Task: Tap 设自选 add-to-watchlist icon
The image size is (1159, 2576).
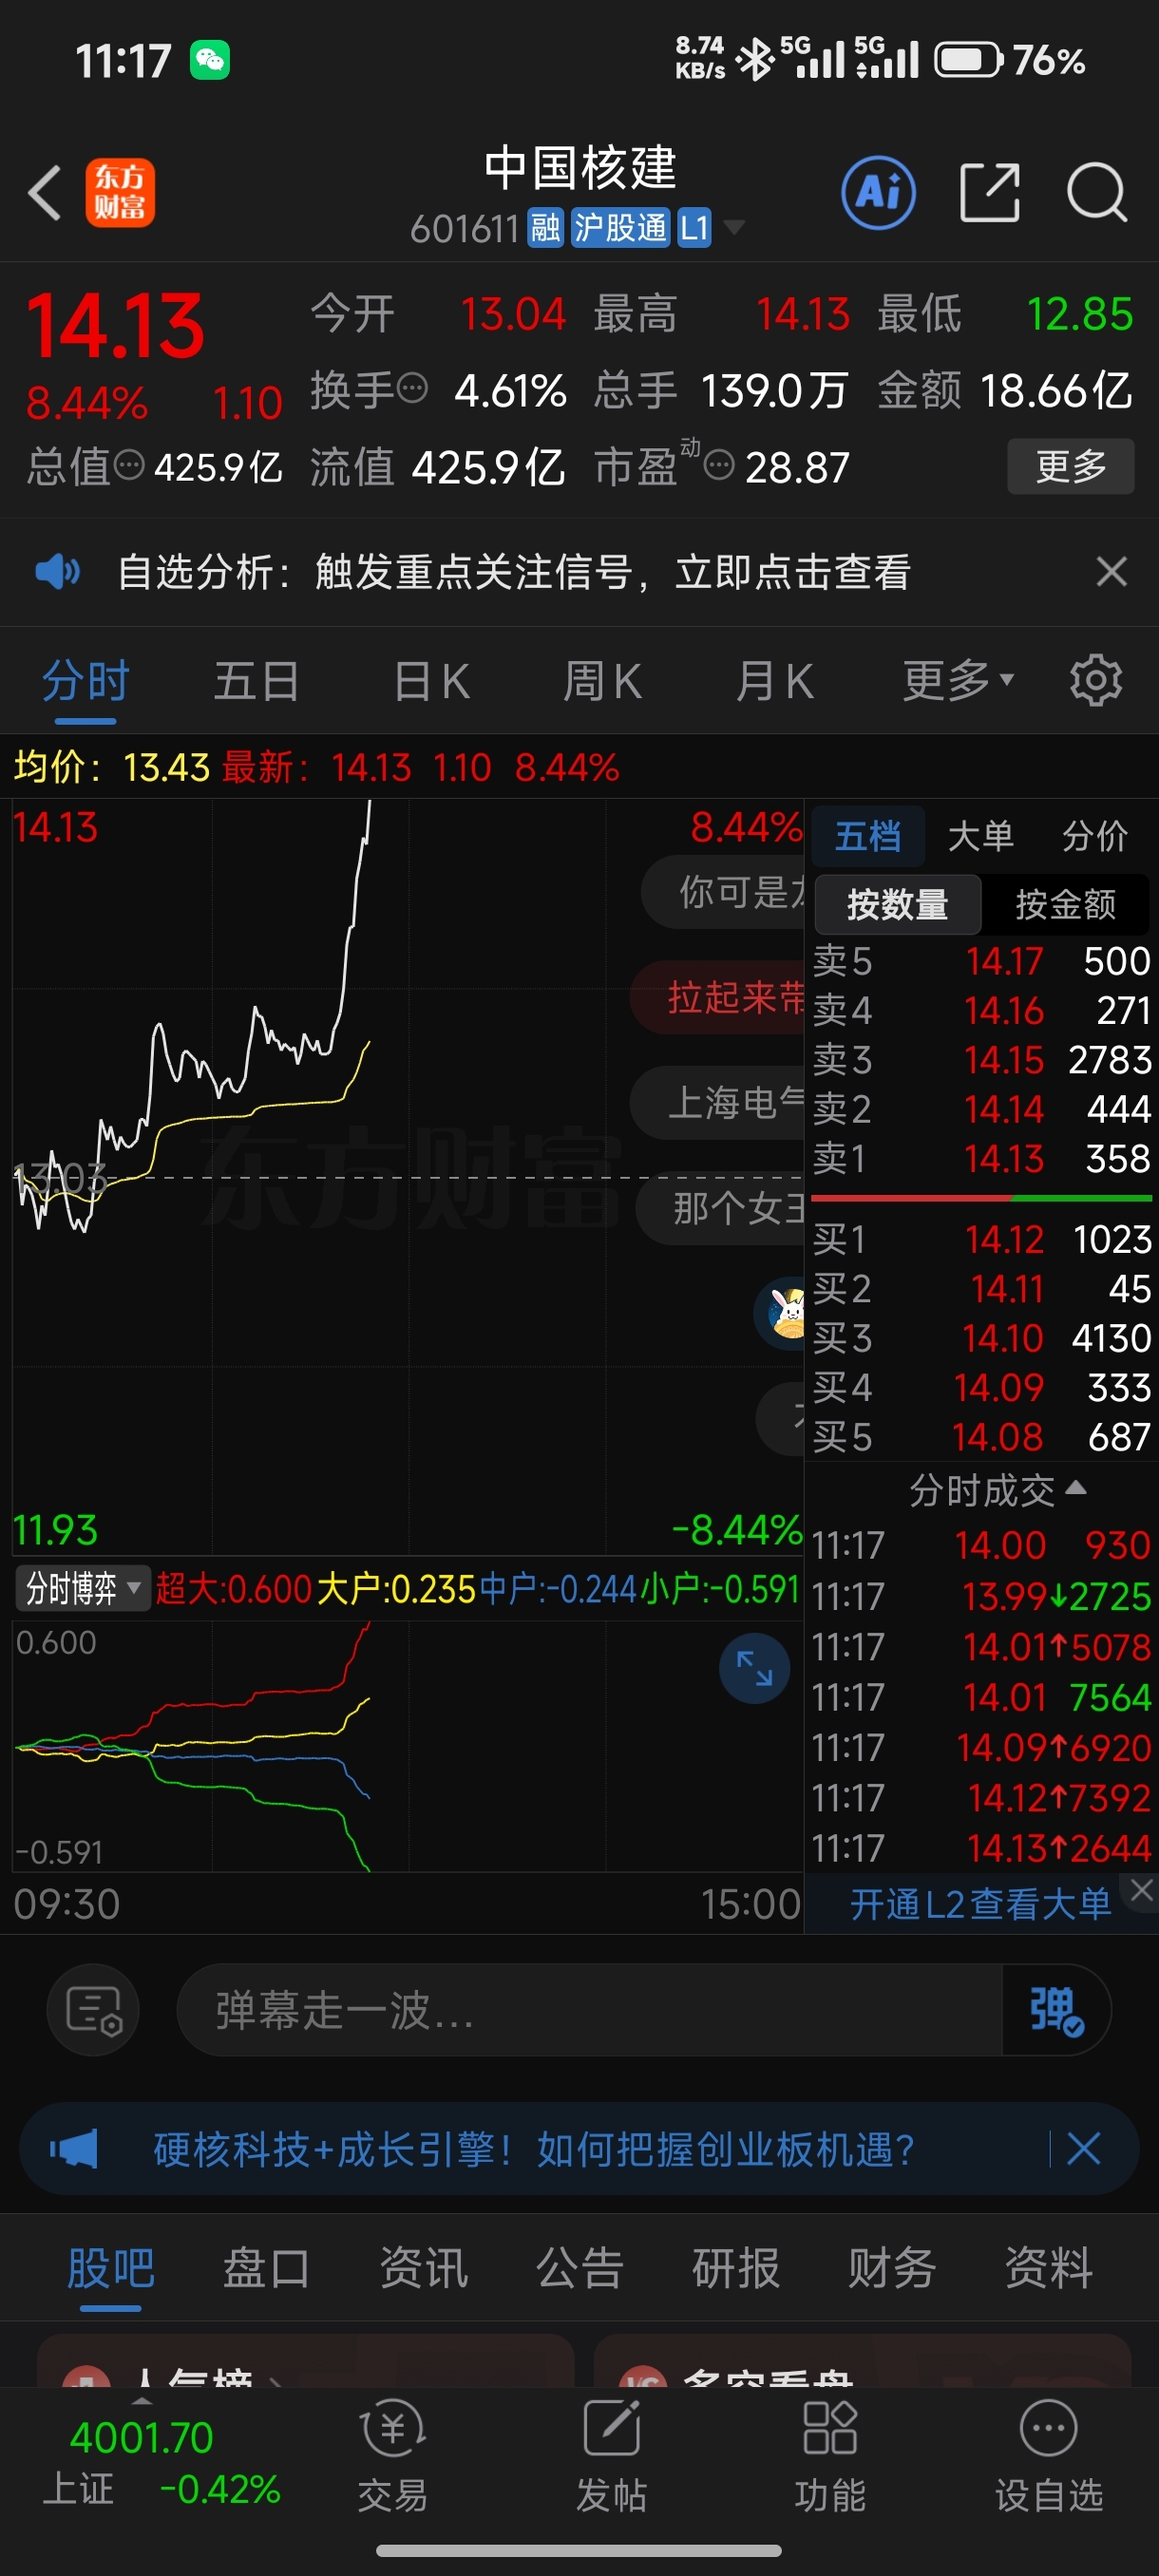Action: (x=1049, y=2457)
